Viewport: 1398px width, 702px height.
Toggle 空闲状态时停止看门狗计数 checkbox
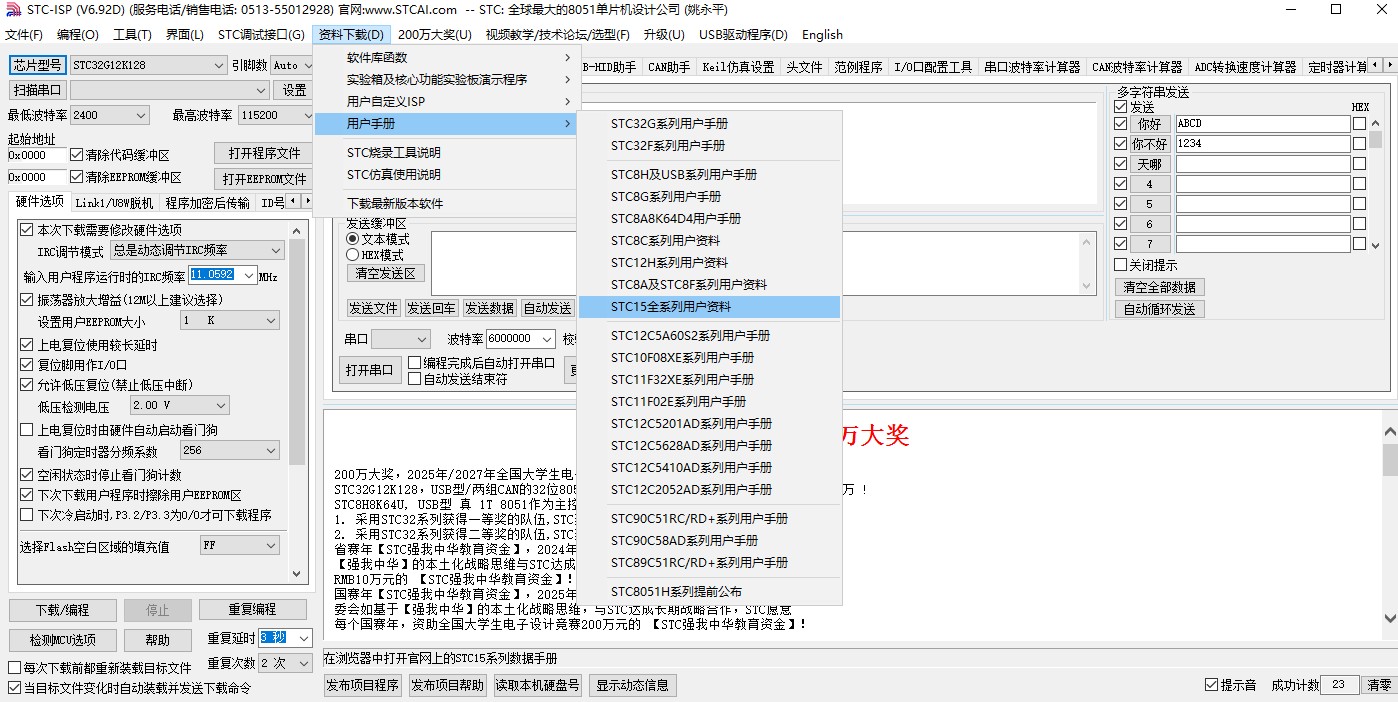[27, 475]
